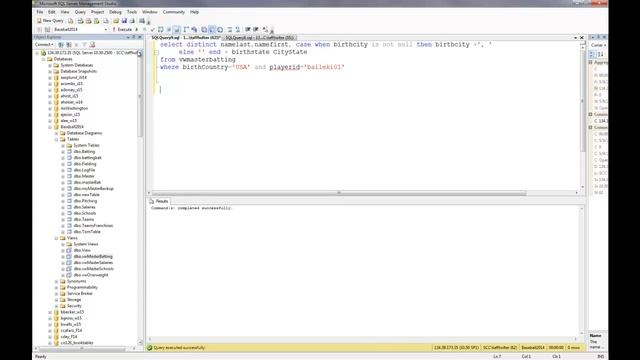640x360 pixels.
Task: Switch to the first SQLQuery editor tab
Action: [186, 38]
